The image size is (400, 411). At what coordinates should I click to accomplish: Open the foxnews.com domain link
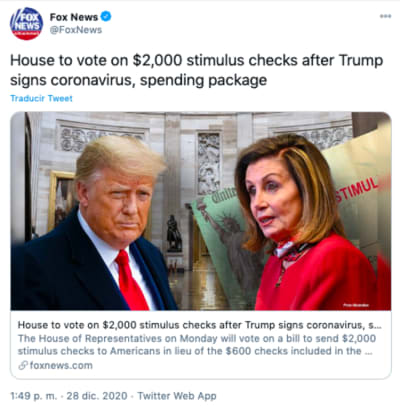pyautogui.click(x=61, y=366)
